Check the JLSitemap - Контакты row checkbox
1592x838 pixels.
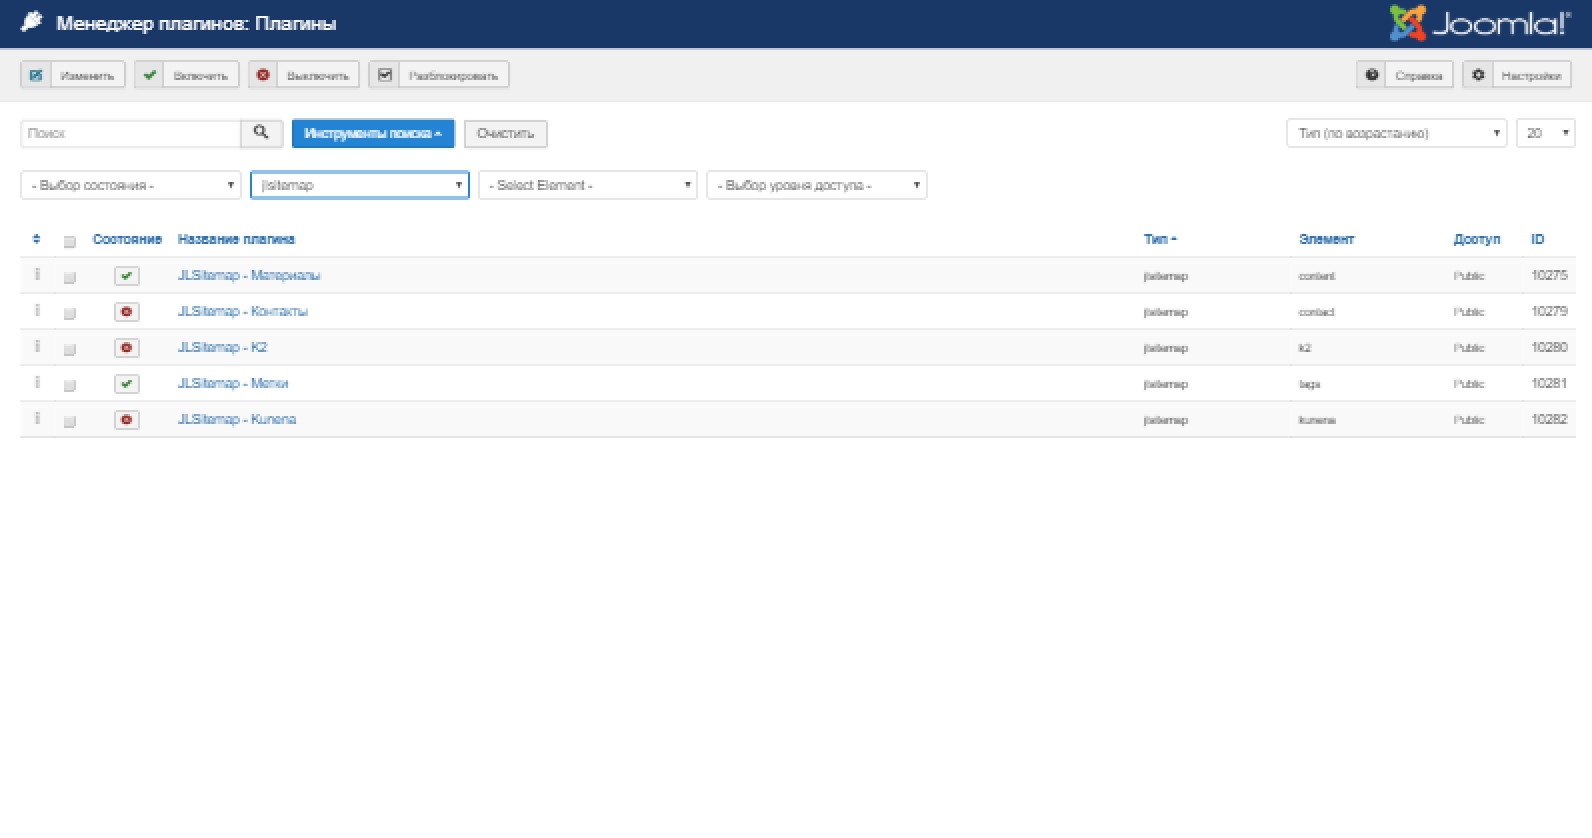69,314
